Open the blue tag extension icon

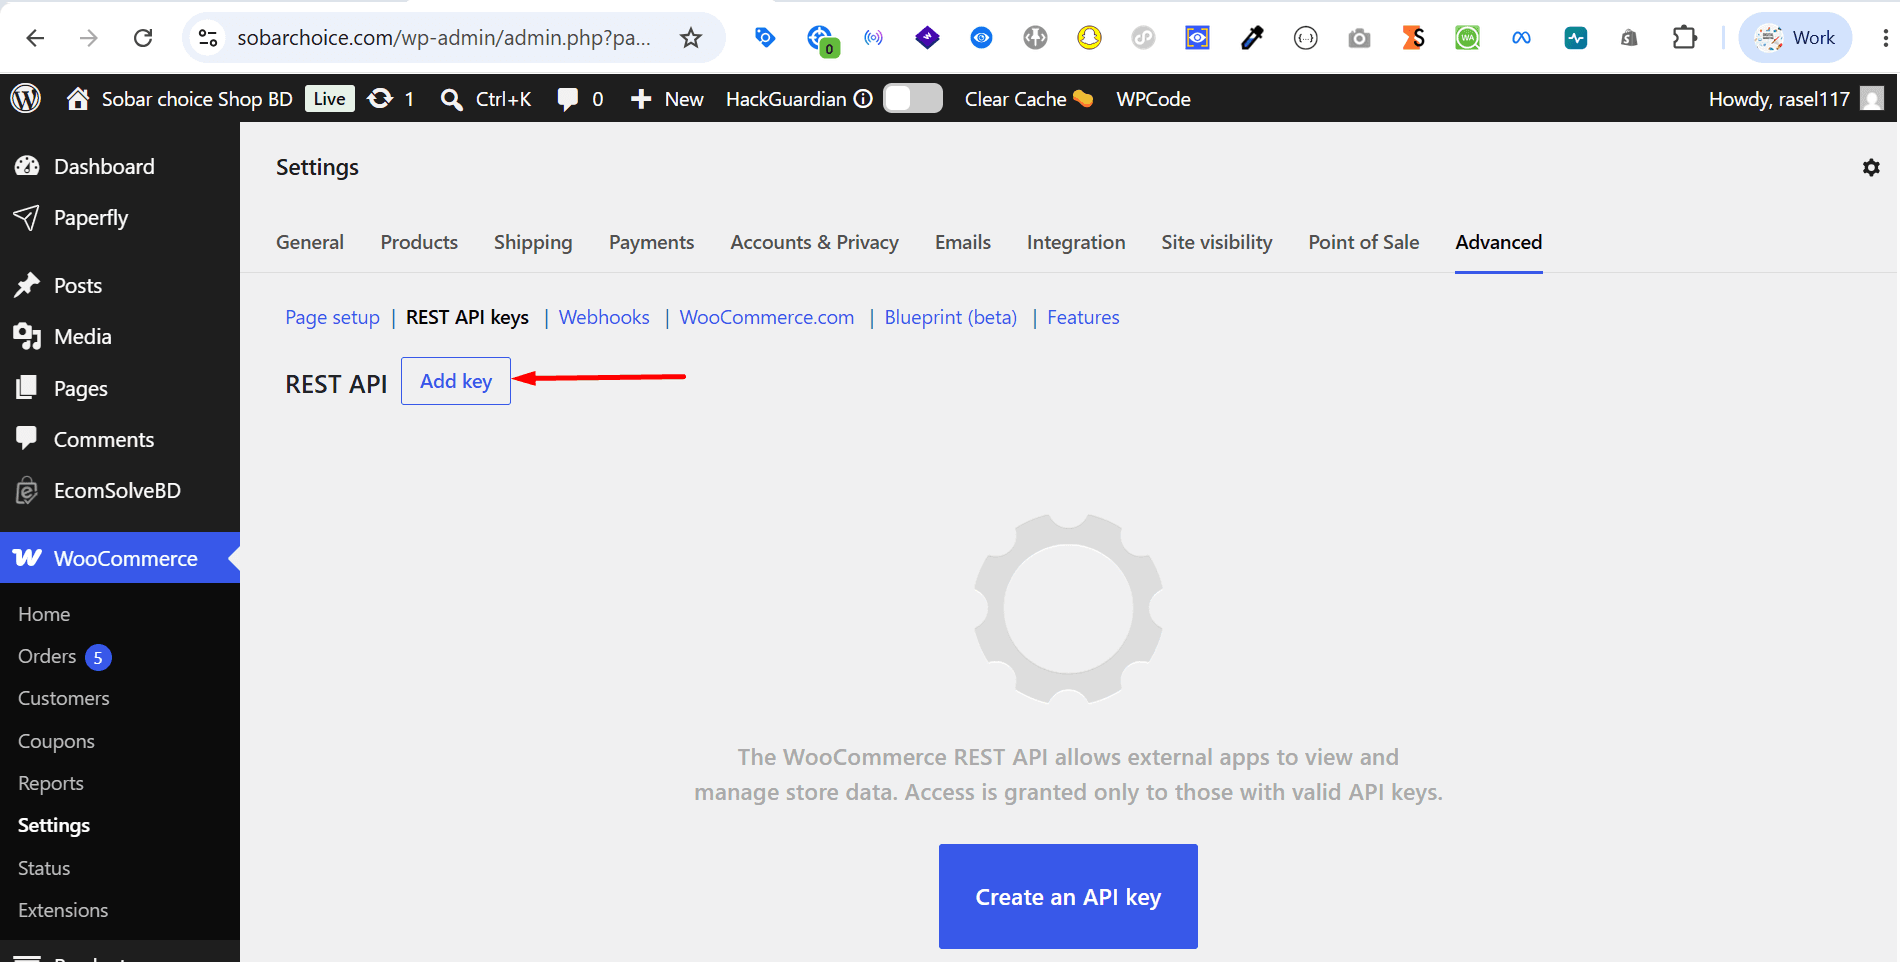pyautogui.click(x=765, y=38)
